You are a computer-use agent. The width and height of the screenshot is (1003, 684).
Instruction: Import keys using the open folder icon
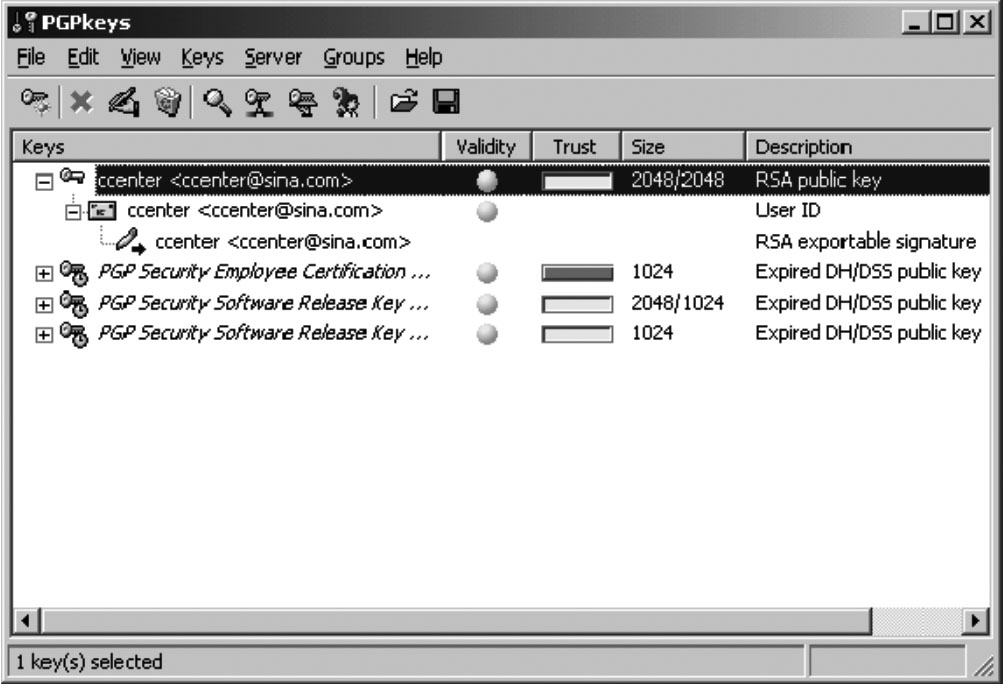coord(404,102)
